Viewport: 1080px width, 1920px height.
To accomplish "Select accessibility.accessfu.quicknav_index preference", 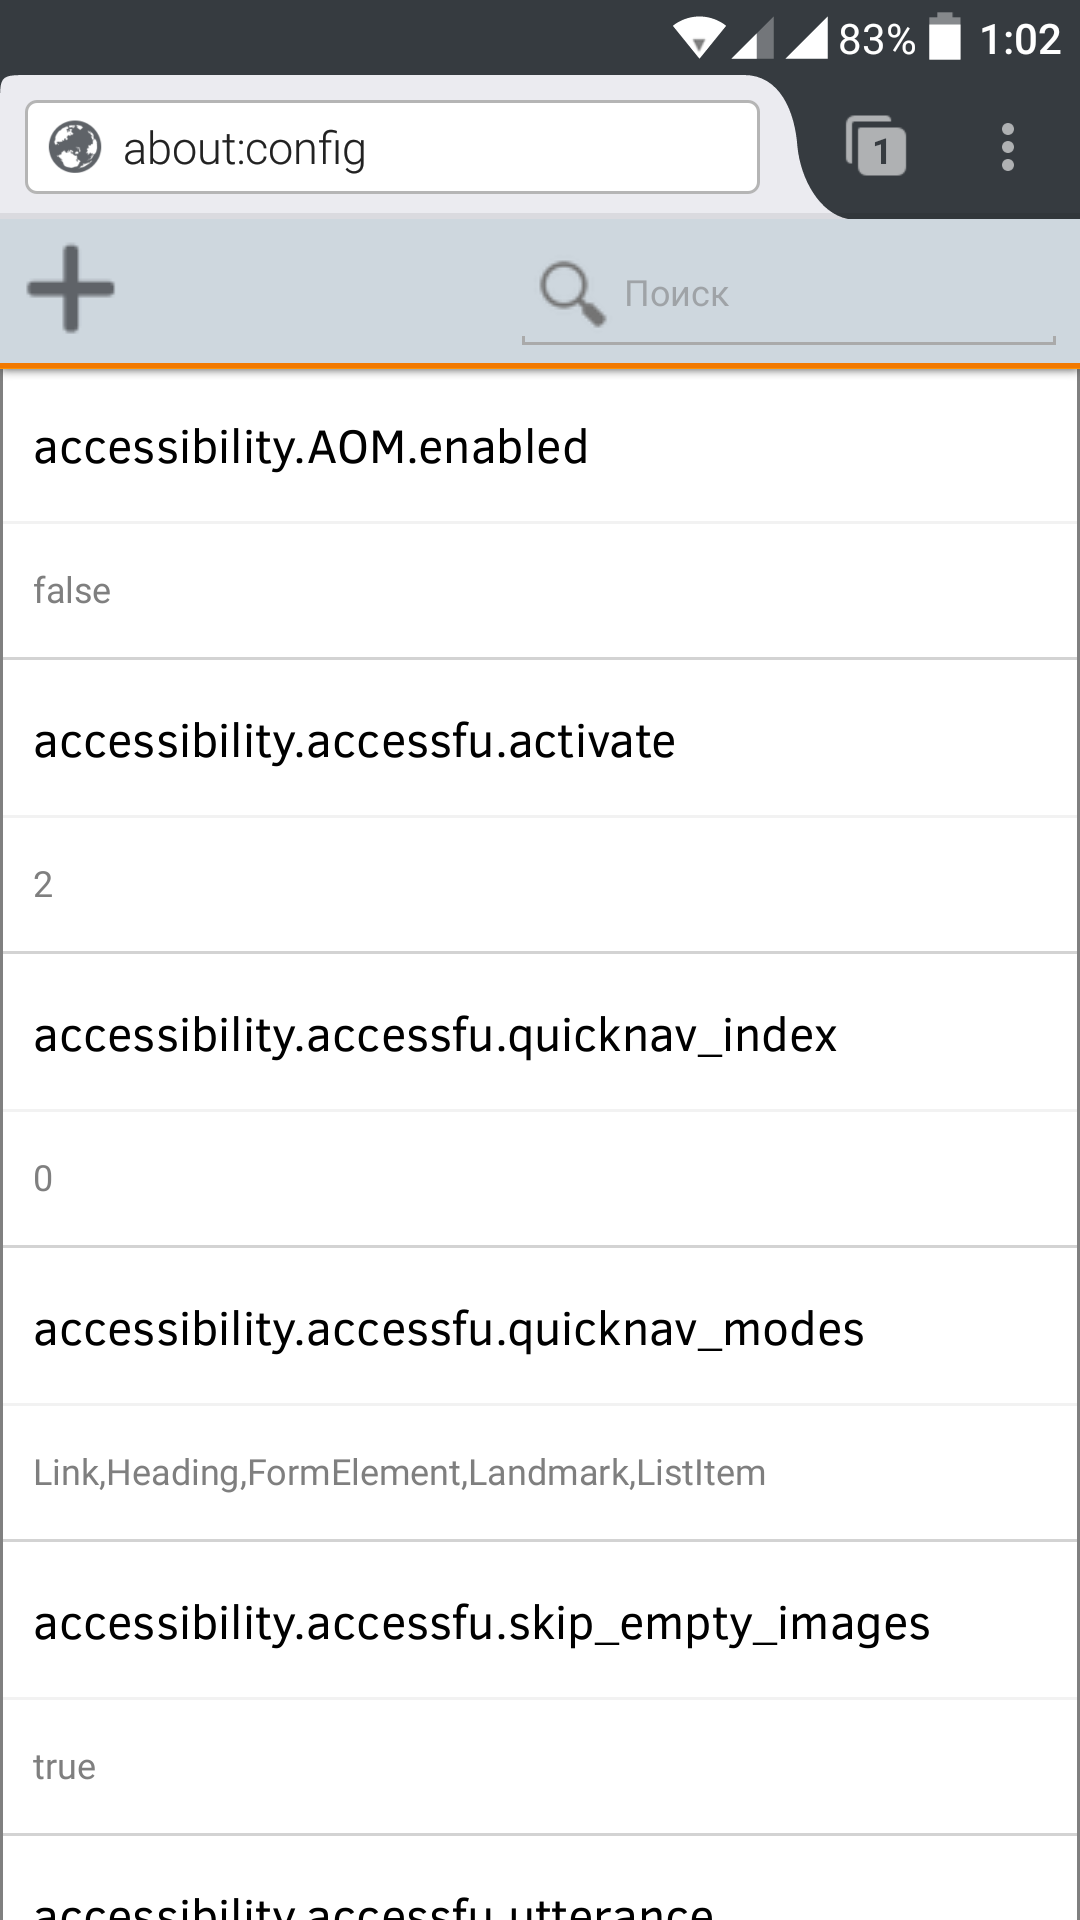I will [x=435, y=1035].
